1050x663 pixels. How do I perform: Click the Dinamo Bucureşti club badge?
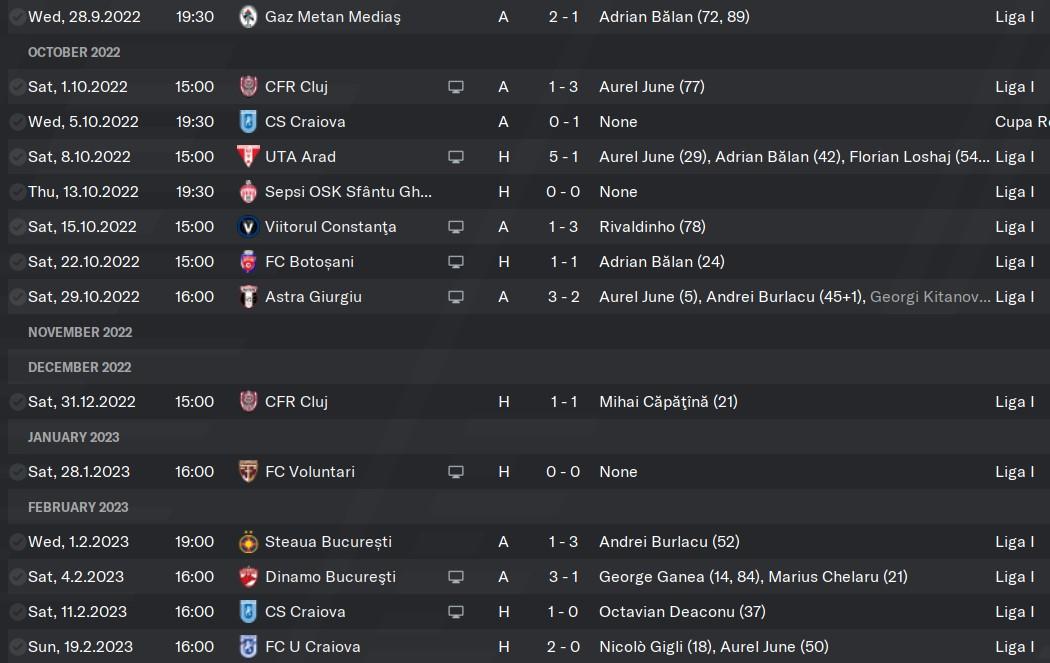coord(248,577)
